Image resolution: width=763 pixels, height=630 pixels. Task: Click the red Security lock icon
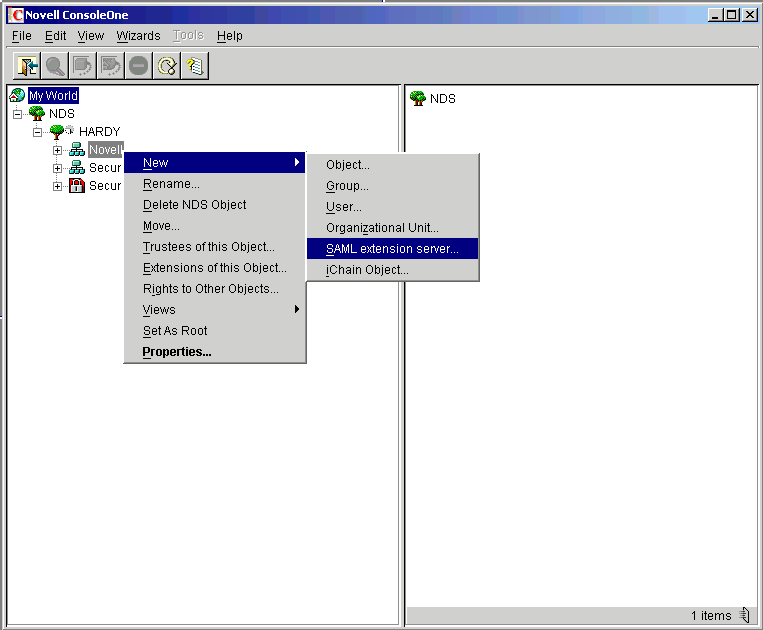pos(77,185)
